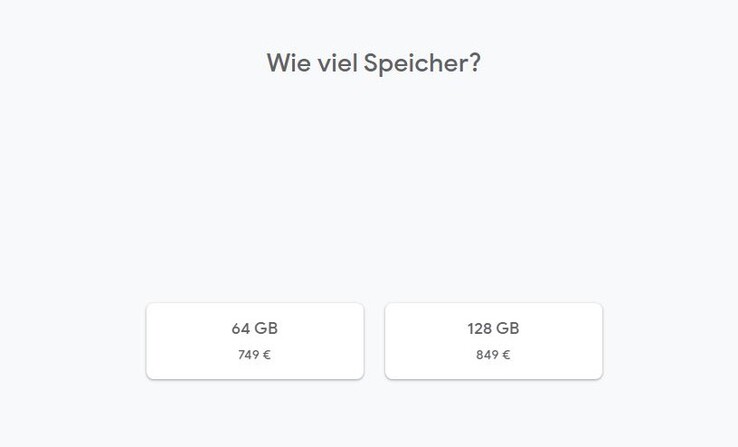Select 128 GB for 849 €
738x447 pixels.
click(x=493, y=341)
